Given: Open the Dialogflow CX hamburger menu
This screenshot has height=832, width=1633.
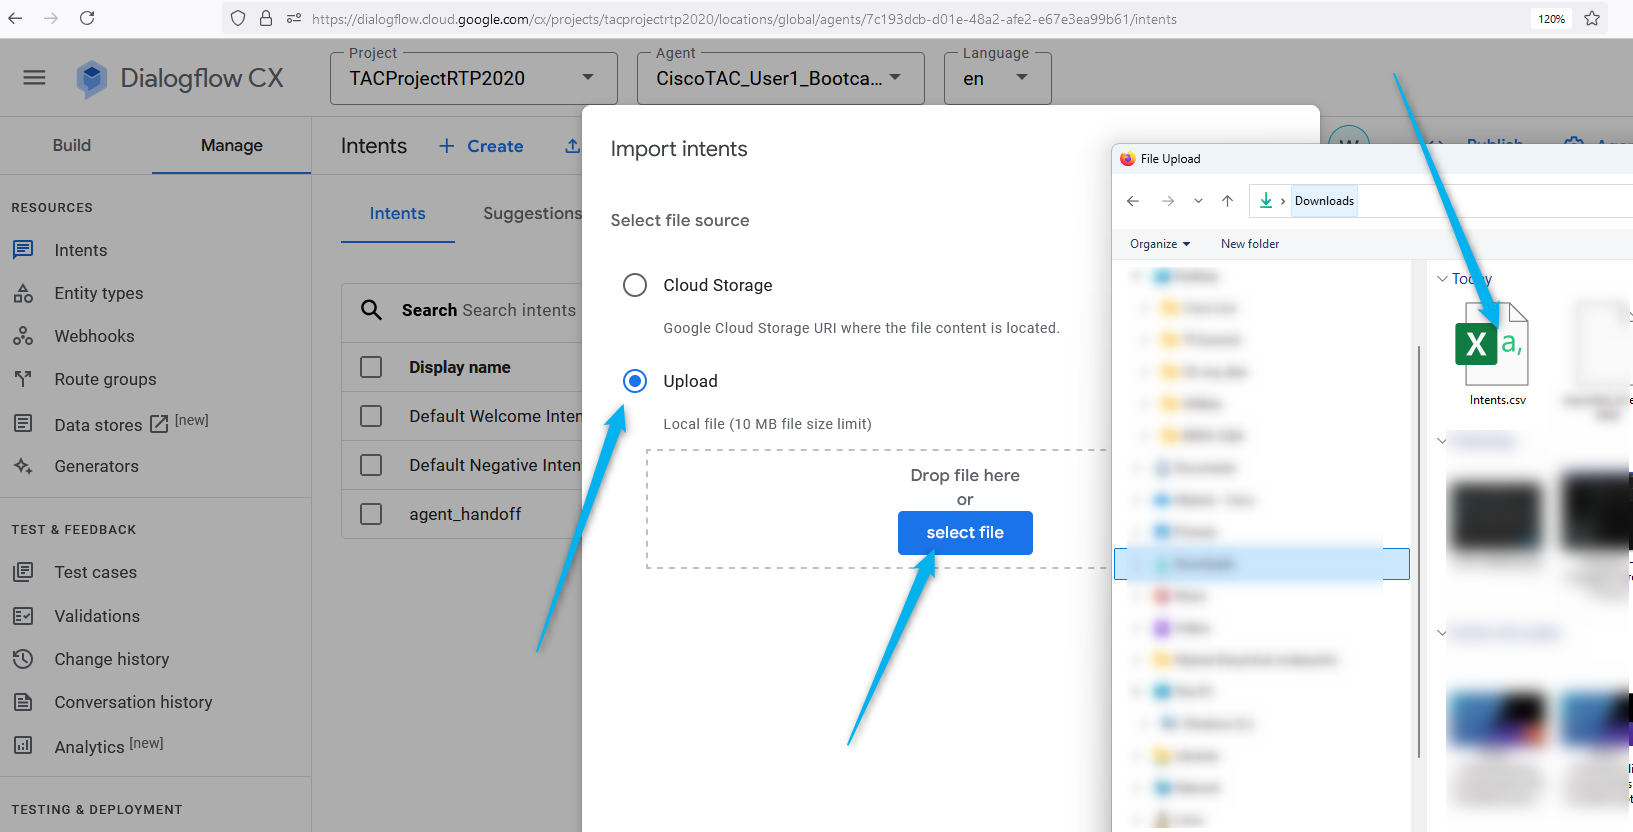Looking at the screenshot, I should (34, 78).
